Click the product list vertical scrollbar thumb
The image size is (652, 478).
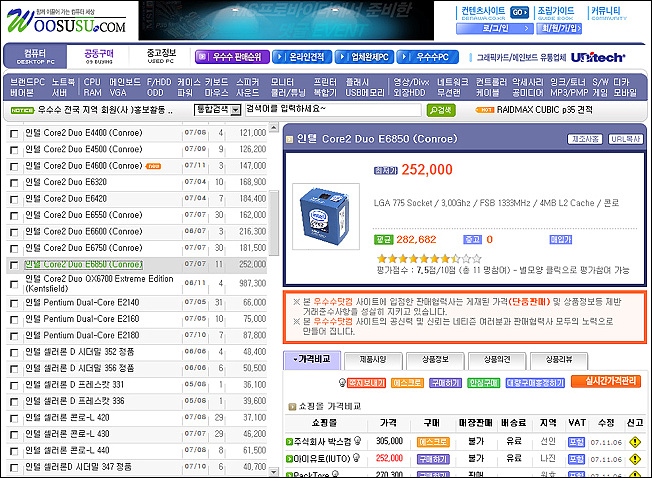pyautogui.click(x=274, y=222)
